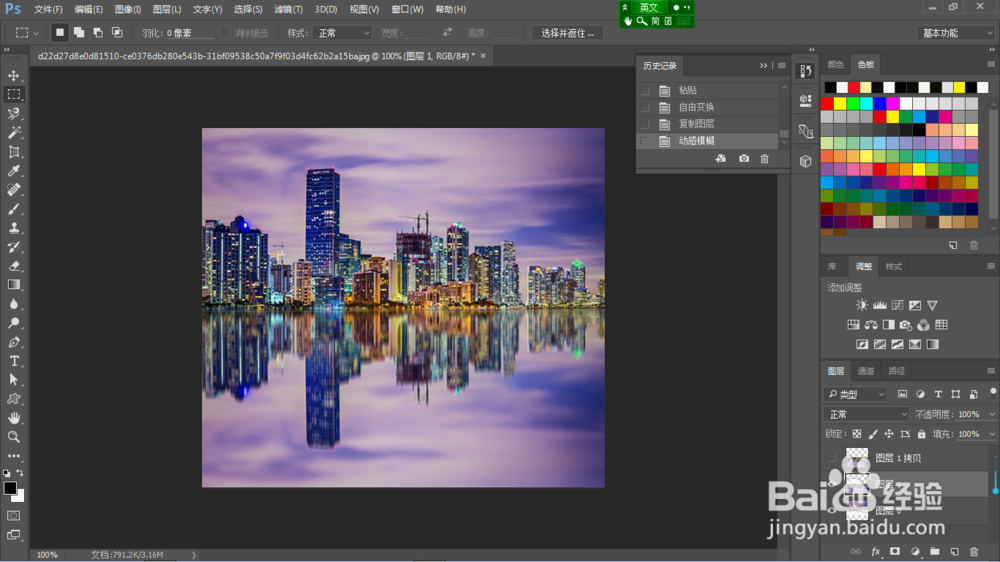The height and width of the screenshot is (562, 1000).
Task: Select the Zoom tool
Action: tap(13, 437)
